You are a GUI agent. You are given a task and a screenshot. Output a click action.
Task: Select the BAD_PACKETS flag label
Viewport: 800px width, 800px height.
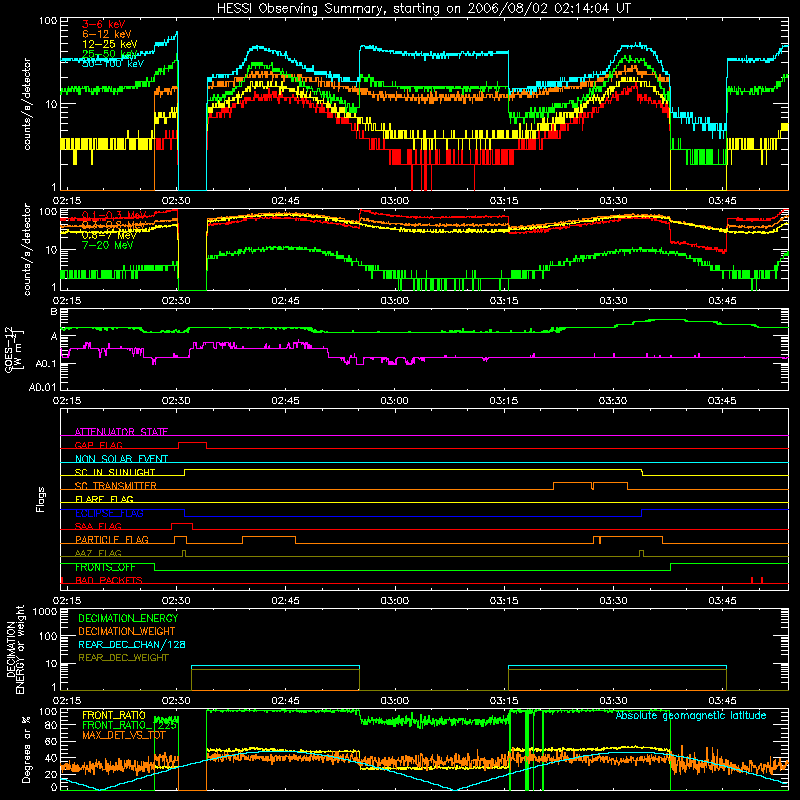(109, 581)
